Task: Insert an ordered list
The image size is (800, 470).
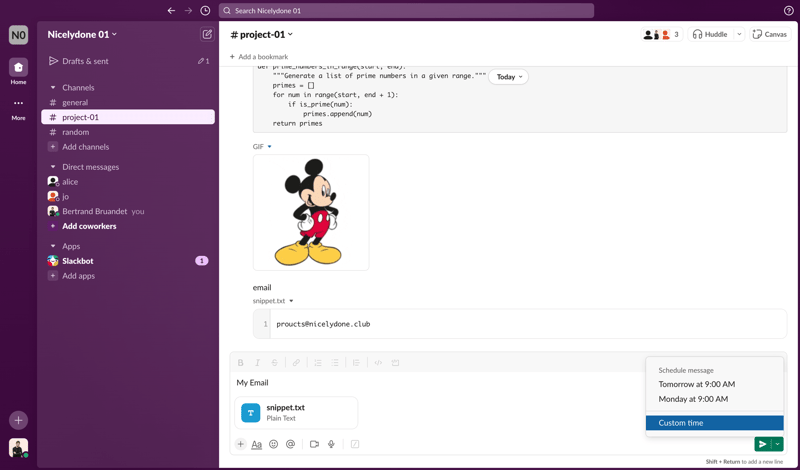Action: (x=318, y=363)
